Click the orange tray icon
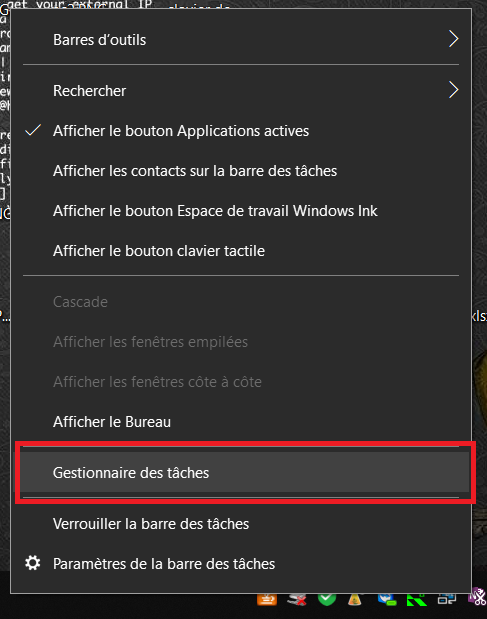 click(267, 599)
